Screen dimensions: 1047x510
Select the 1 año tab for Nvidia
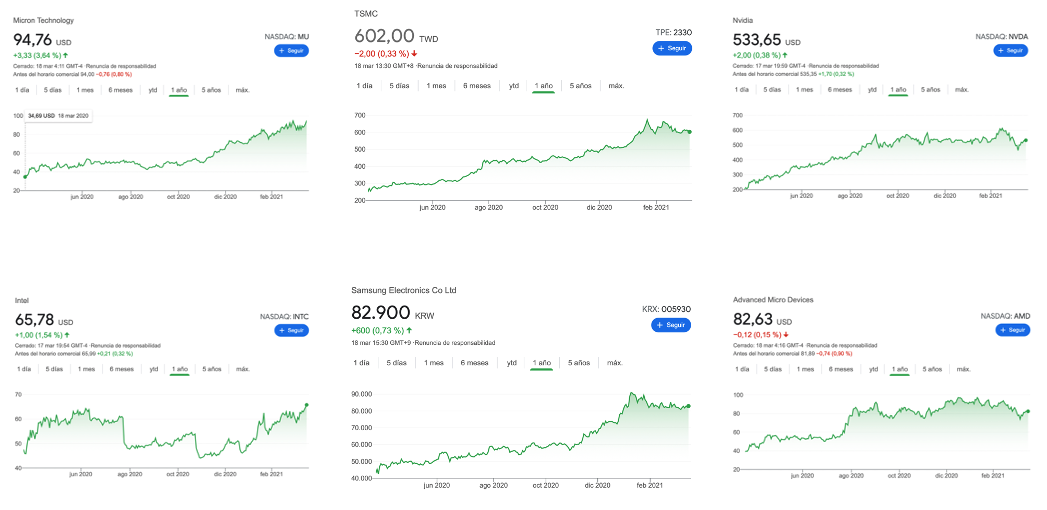click(898, 90)
